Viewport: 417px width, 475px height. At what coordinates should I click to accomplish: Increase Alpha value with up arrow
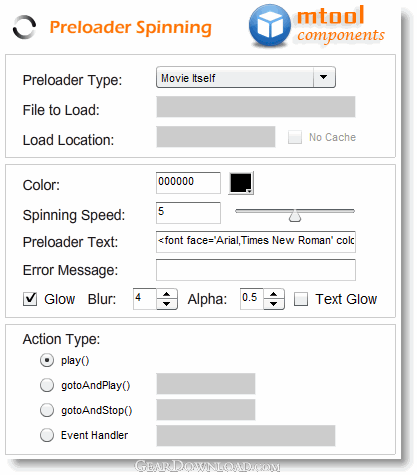point(274,294)
